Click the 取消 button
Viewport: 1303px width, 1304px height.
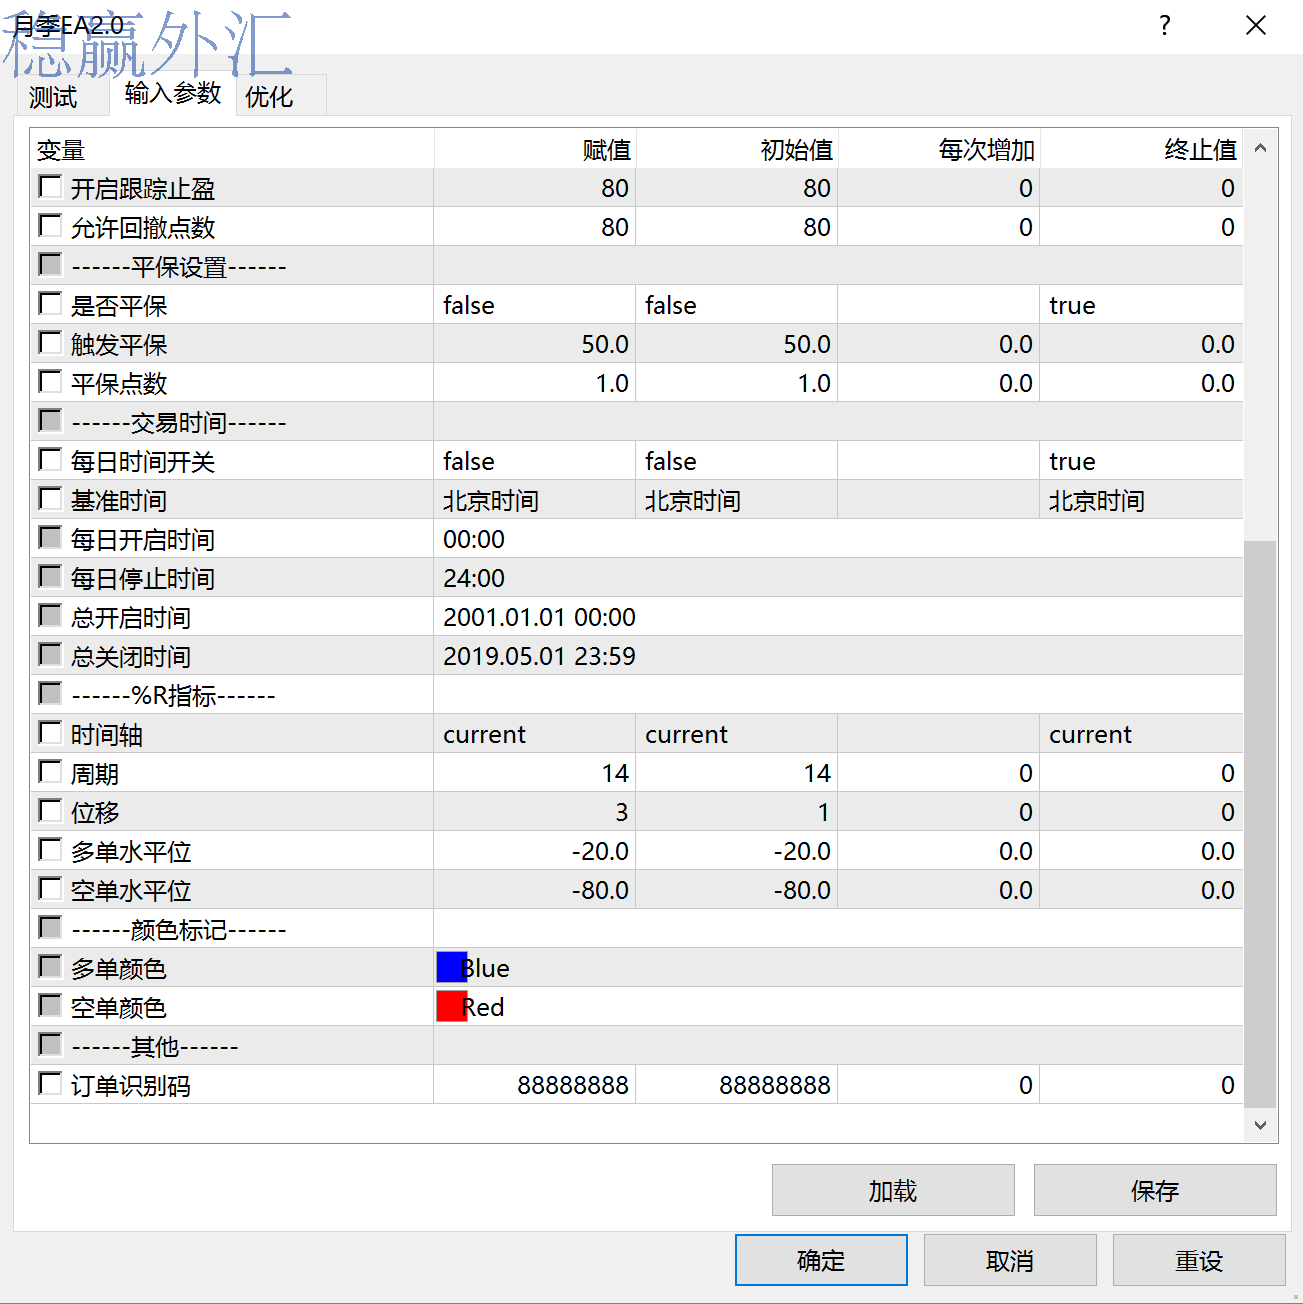click(x=1010, y=1260)
